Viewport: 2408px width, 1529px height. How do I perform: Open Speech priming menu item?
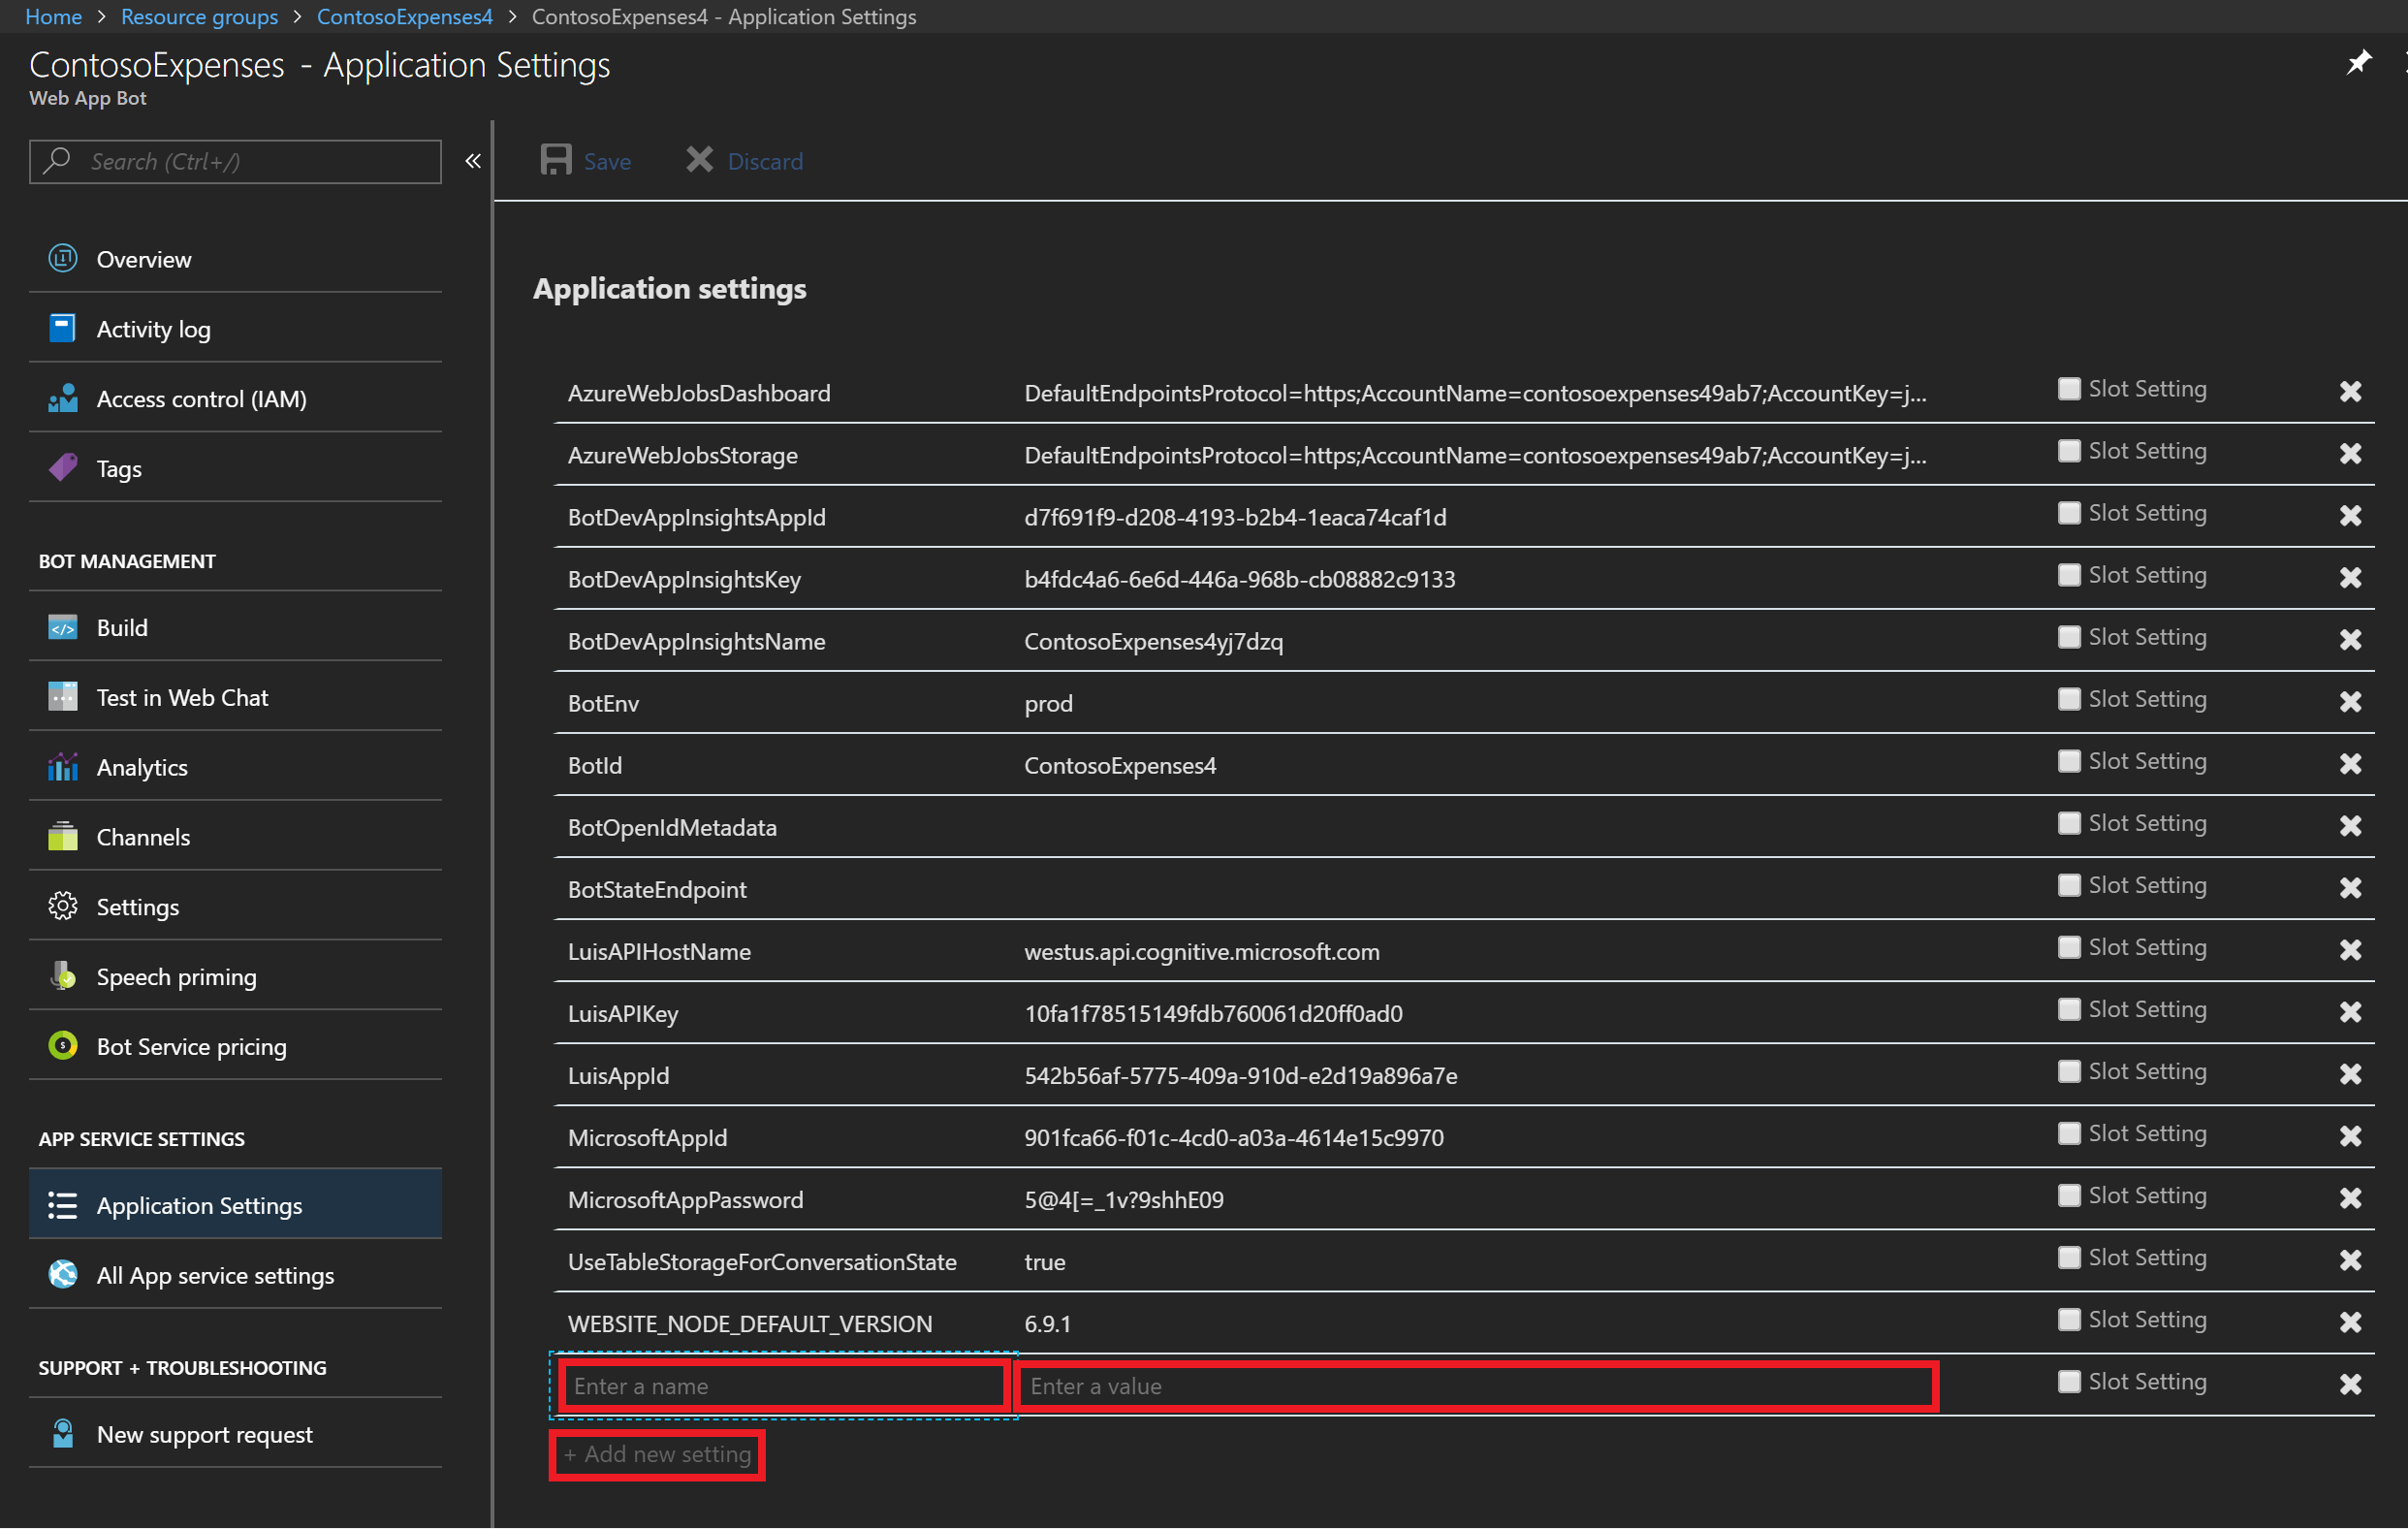236,977
